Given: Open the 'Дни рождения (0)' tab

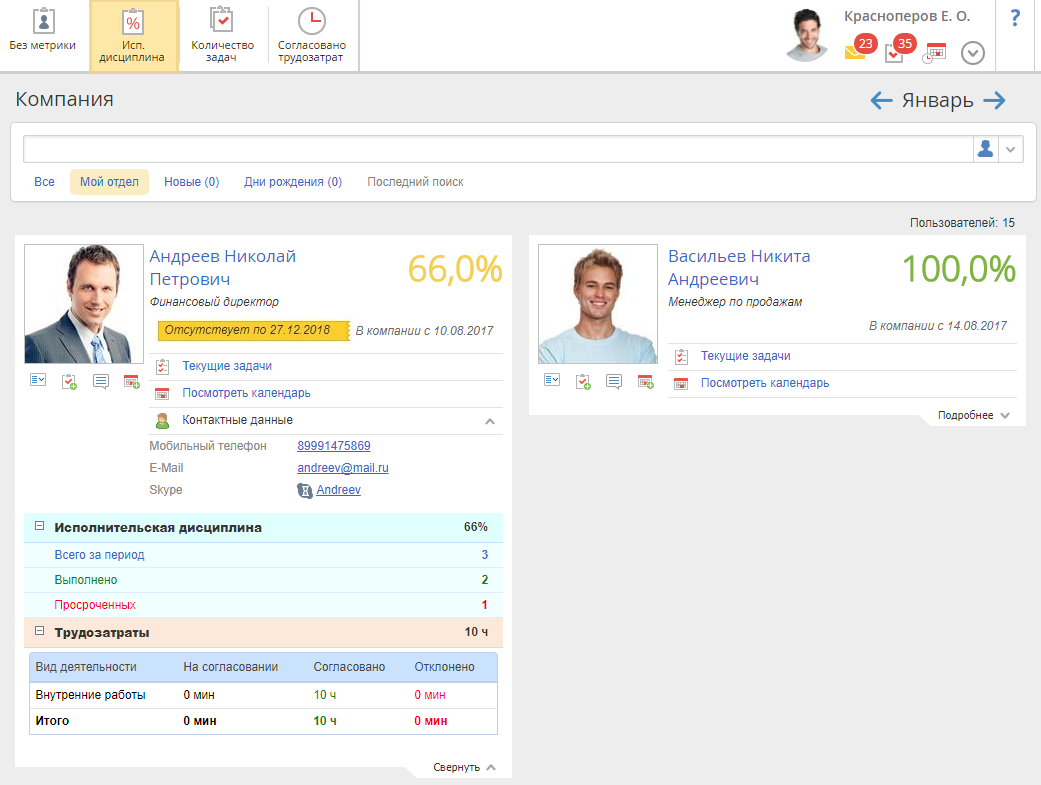Looking at the screenshot, I should [293, 182].
